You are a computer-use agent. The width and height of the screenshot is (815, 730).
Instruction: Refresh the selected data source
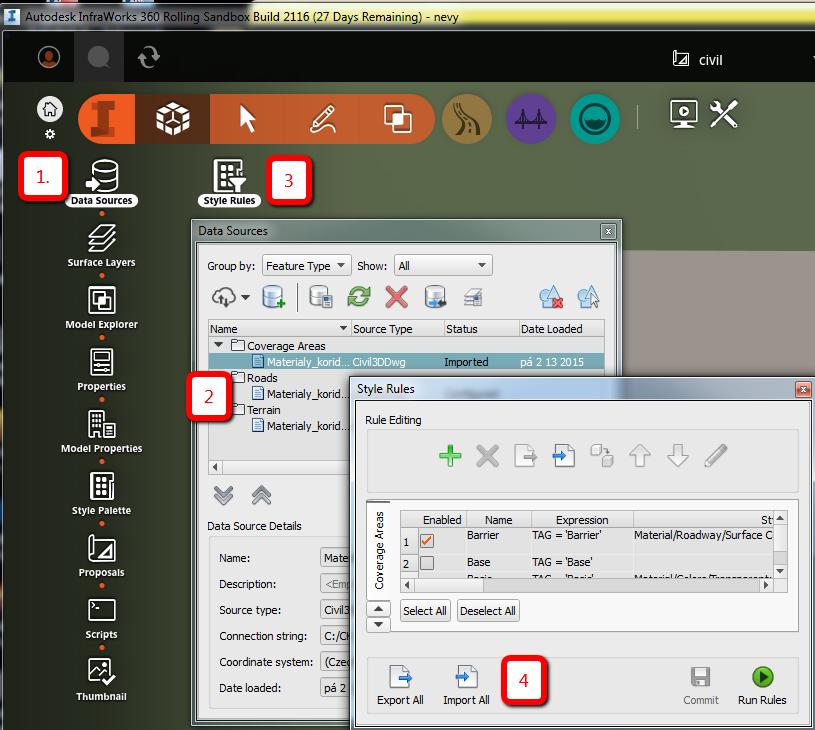(359, 297)
